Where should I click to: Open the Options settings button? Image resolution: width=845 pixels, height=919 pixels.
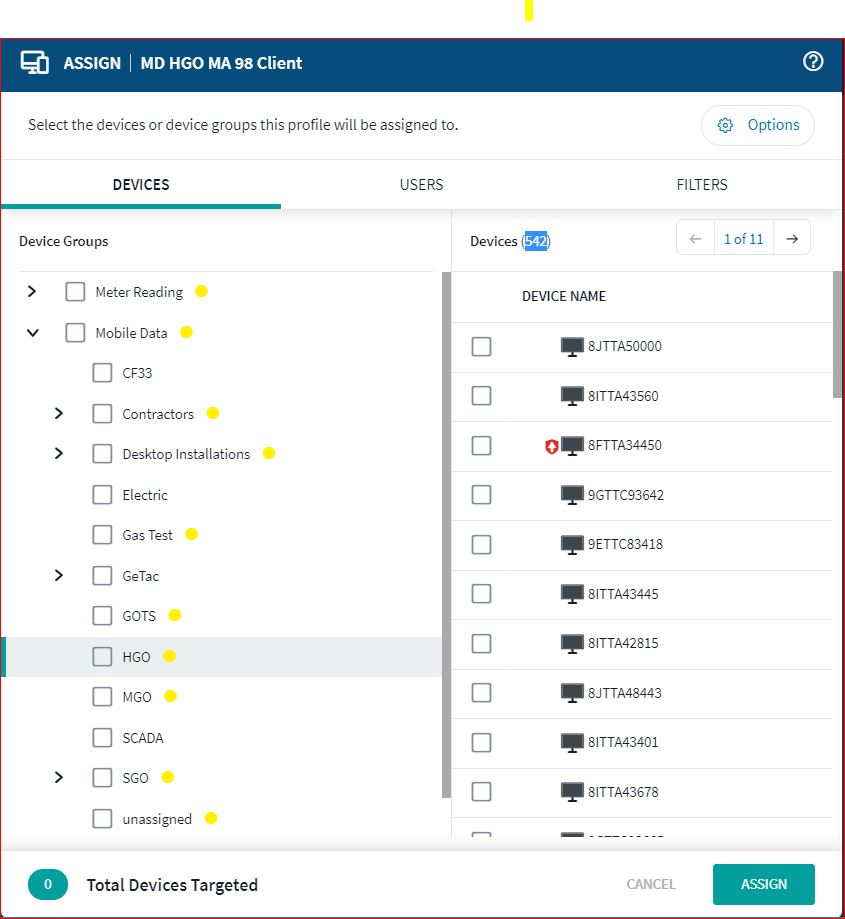tap(758, 125)
